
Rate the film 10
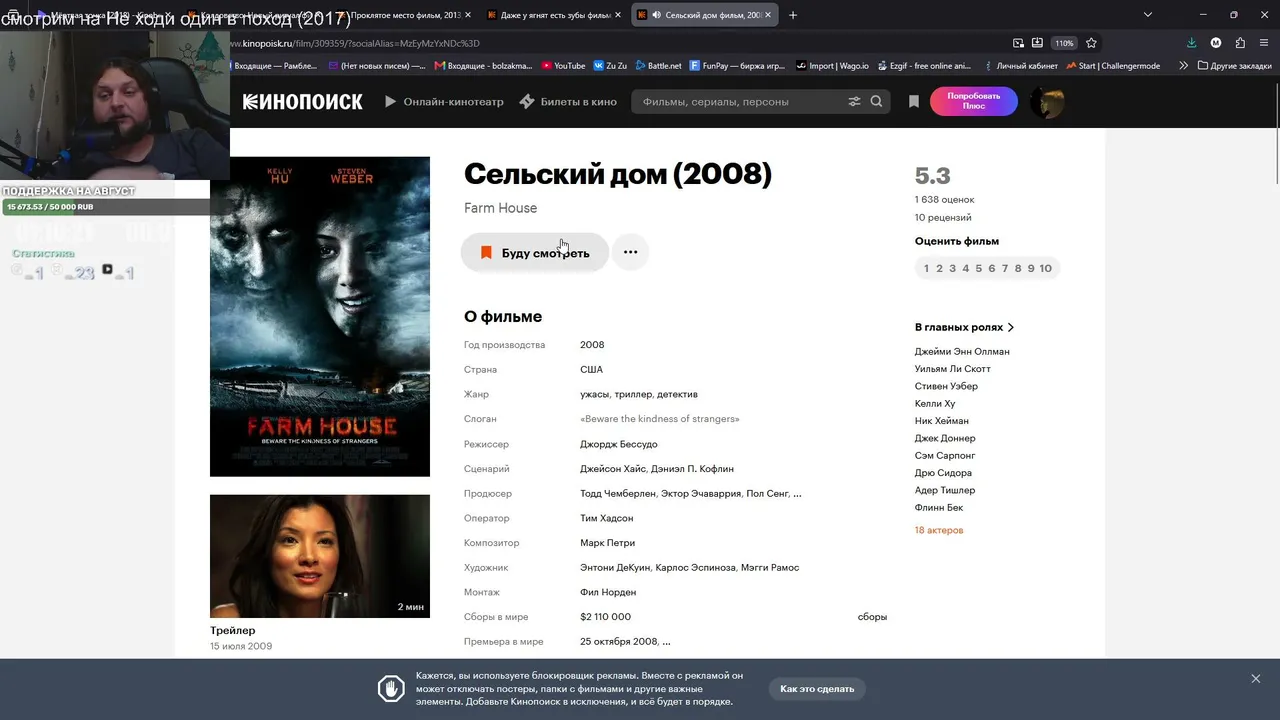tap(1046, 268)
